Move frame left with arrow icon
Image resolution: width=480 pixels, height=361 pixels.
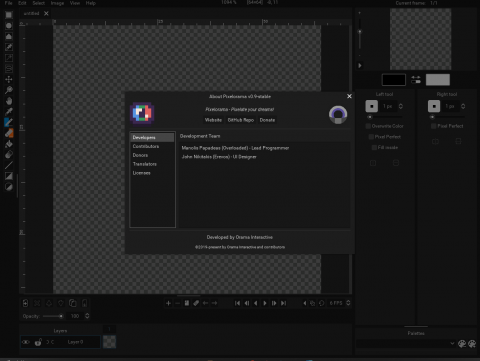(x=205, y=303)
